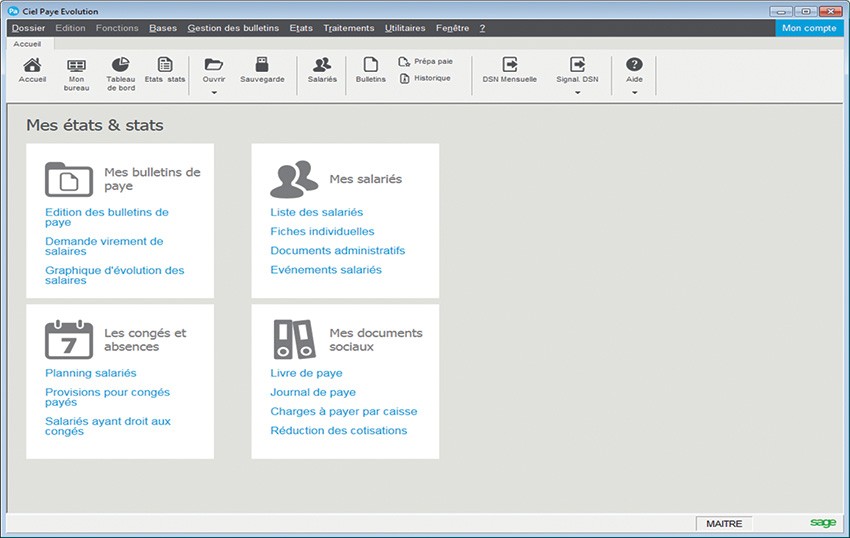The width and height of the screenshot is (850, 538).
Task: Click the Planning salariés link
Action: pos(91,373)
